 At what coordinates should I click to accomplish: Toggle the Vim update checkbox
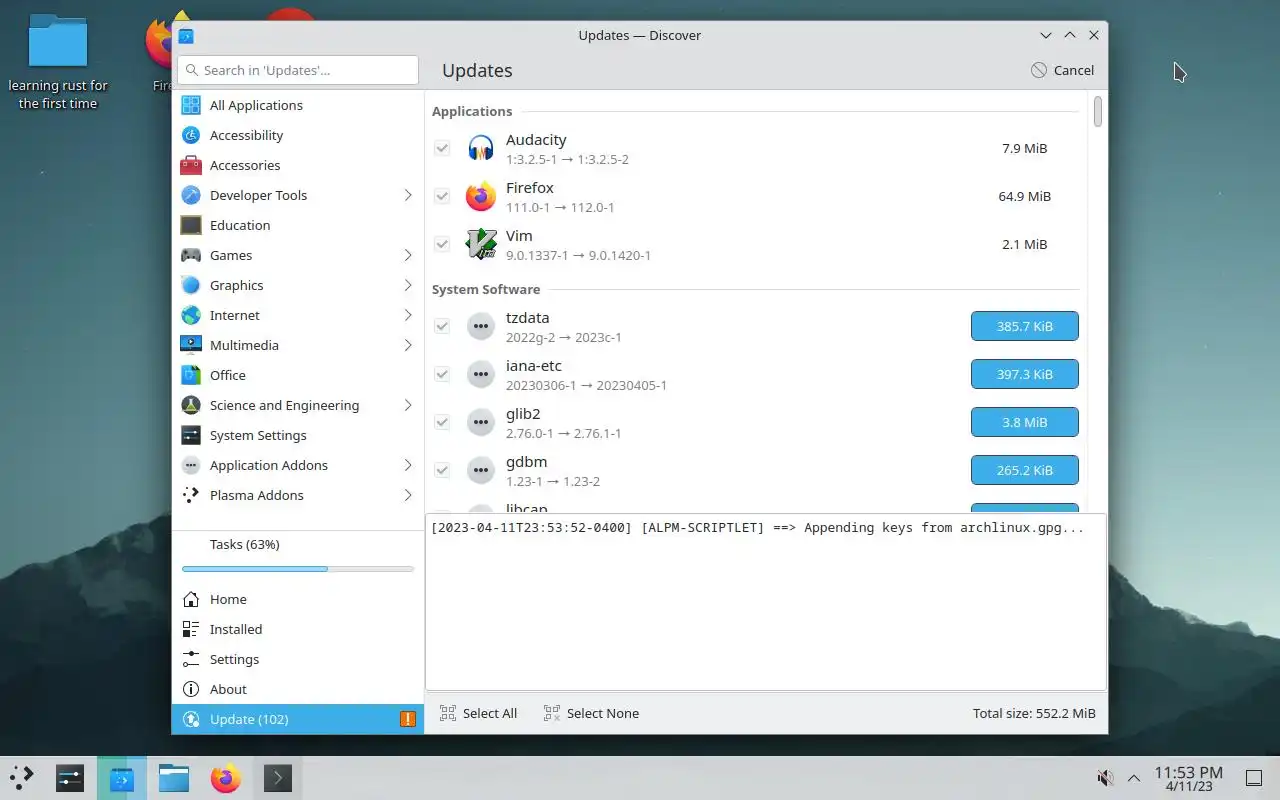pos(442,245)
